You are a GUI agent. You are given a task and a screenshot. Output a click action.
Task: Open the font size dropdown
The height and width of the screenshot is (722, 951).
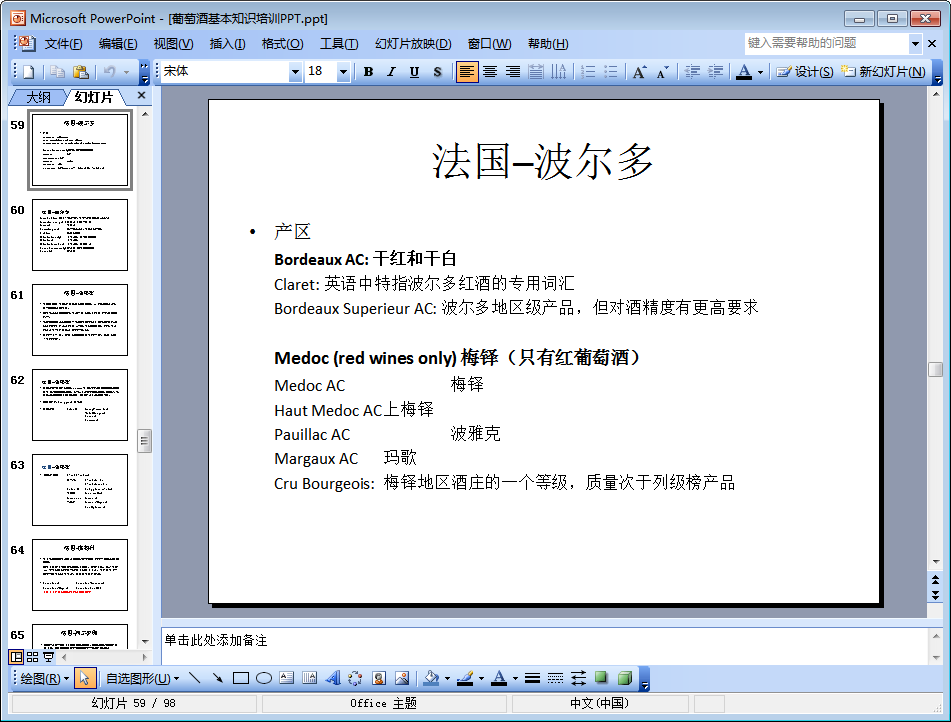344,71
